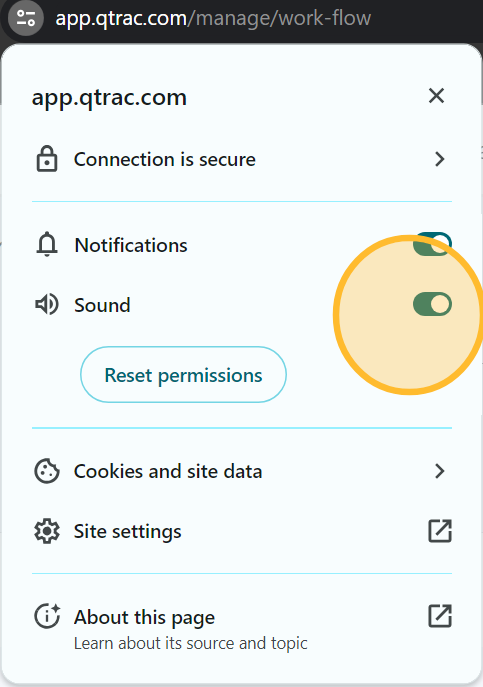Open the Cookies and site data entry
Screen dimensions: 483x687
242,471
